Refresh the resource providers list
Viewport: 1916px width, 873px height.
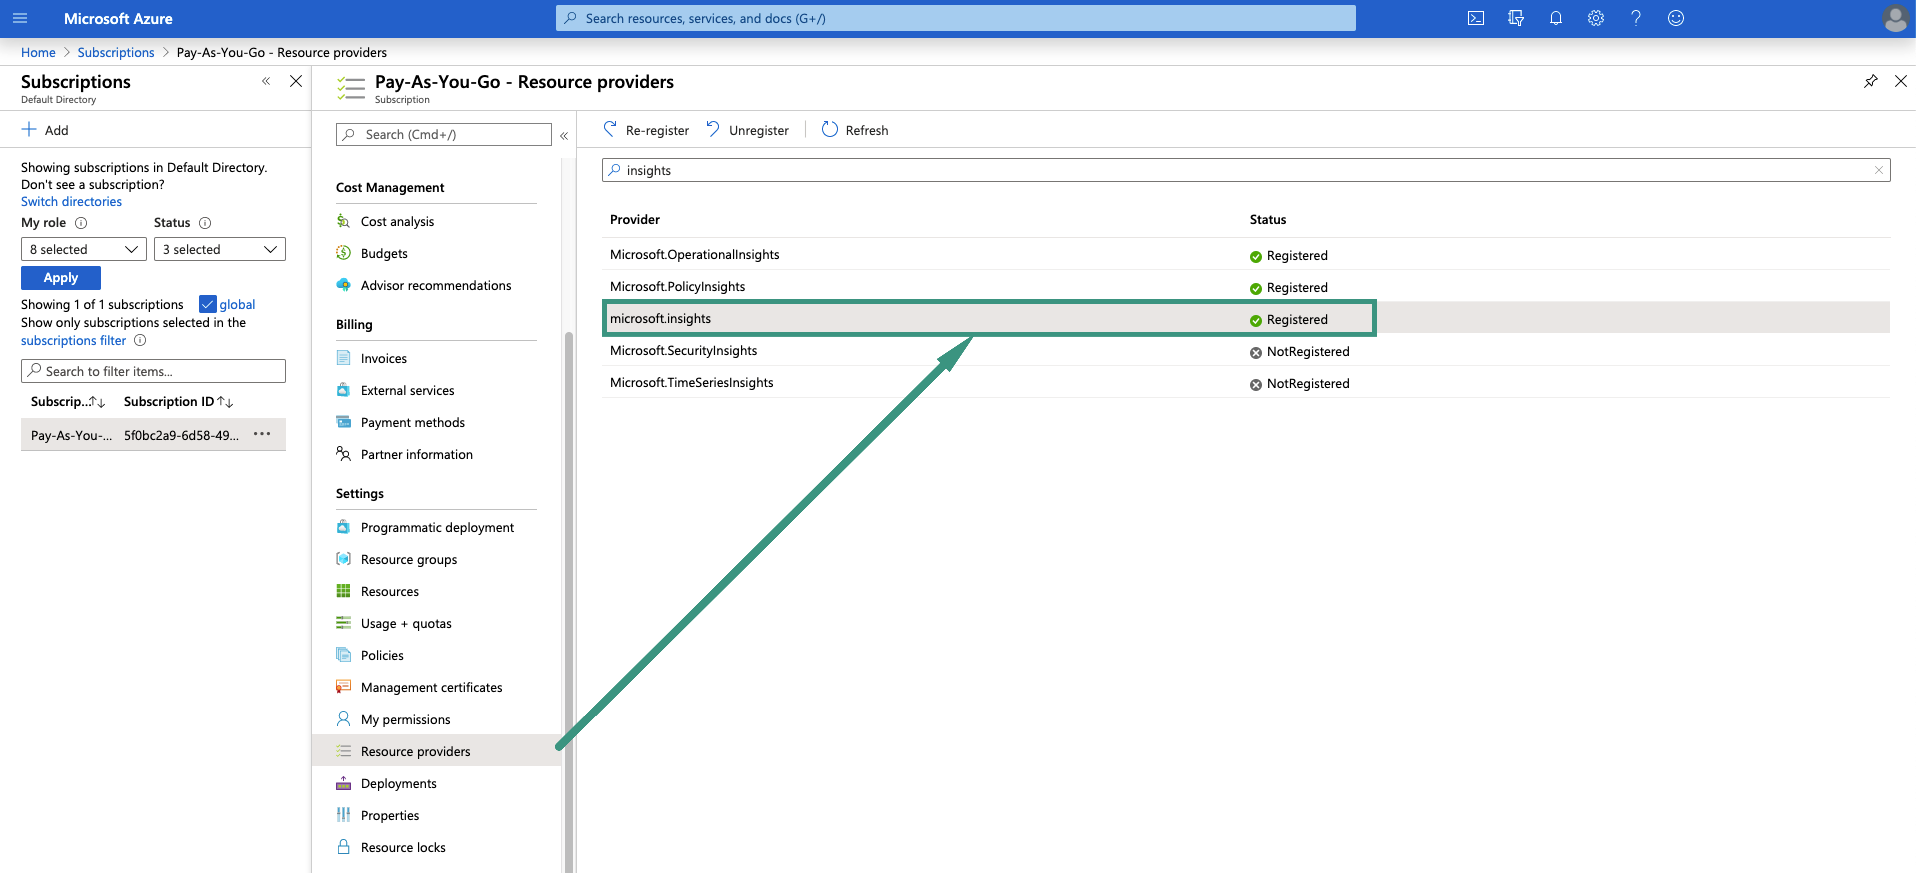pos(855,130)
